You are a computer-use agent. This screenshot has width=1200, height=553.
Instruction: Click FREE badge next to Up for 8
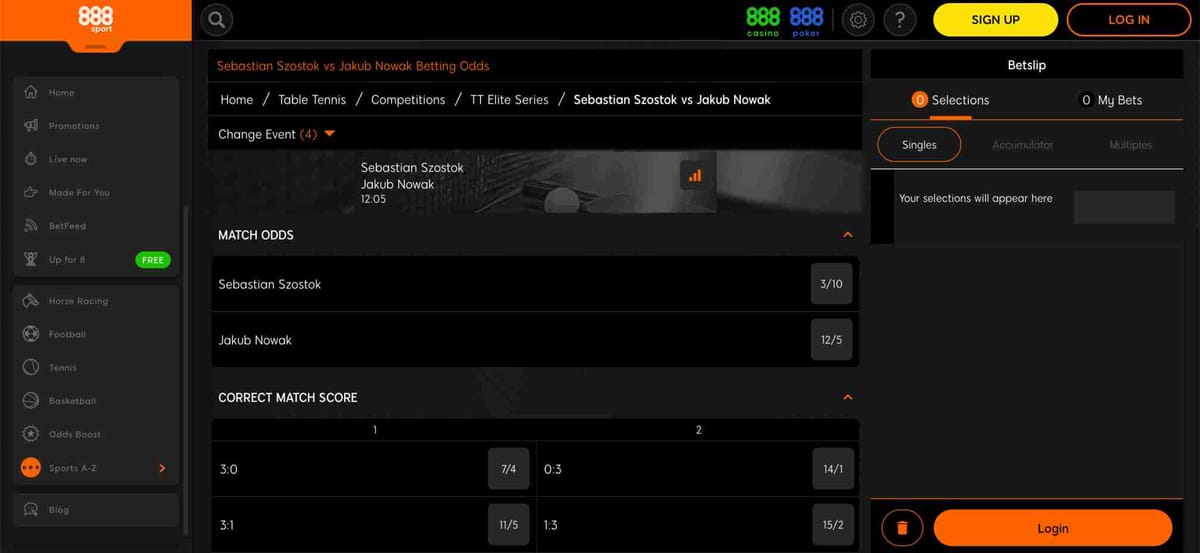pyautogui.click(x=153, y=260)
